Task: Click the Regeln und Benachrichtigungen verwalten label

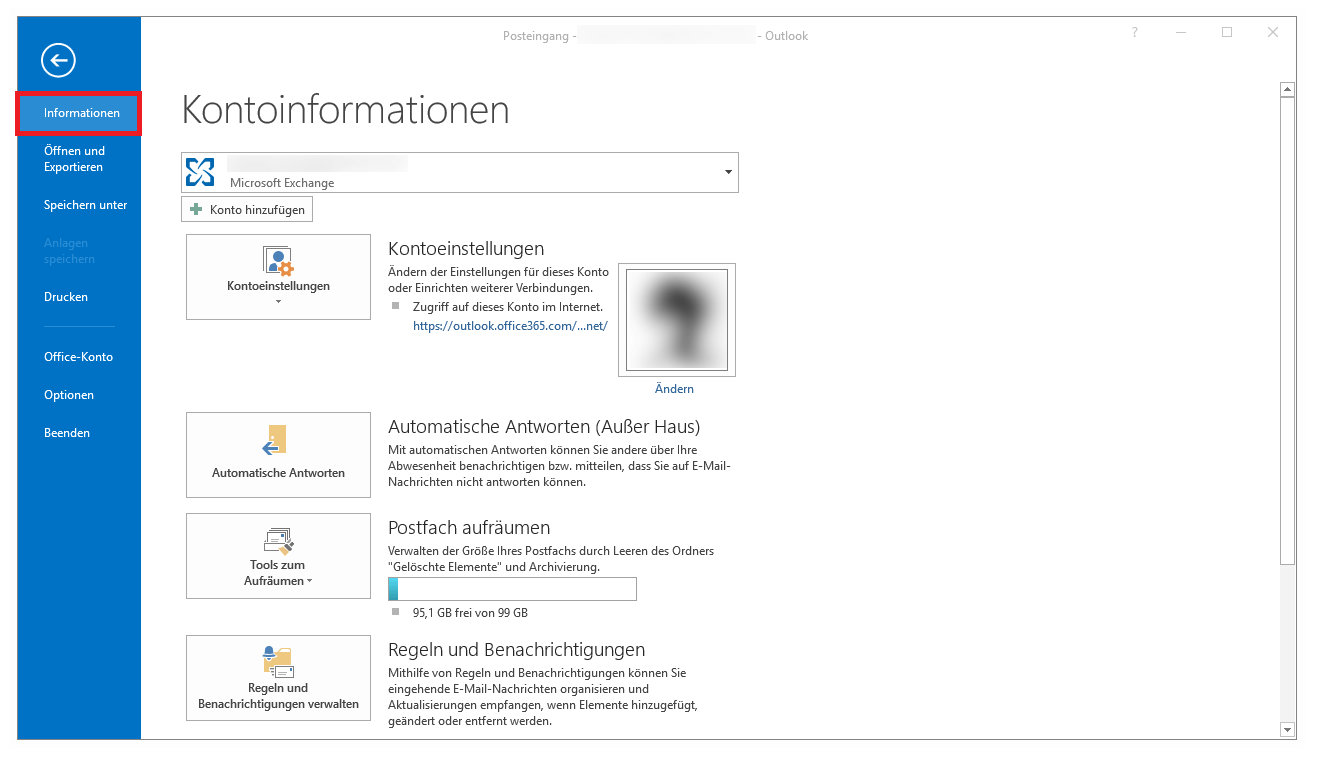Action: [x=278, y=696]
